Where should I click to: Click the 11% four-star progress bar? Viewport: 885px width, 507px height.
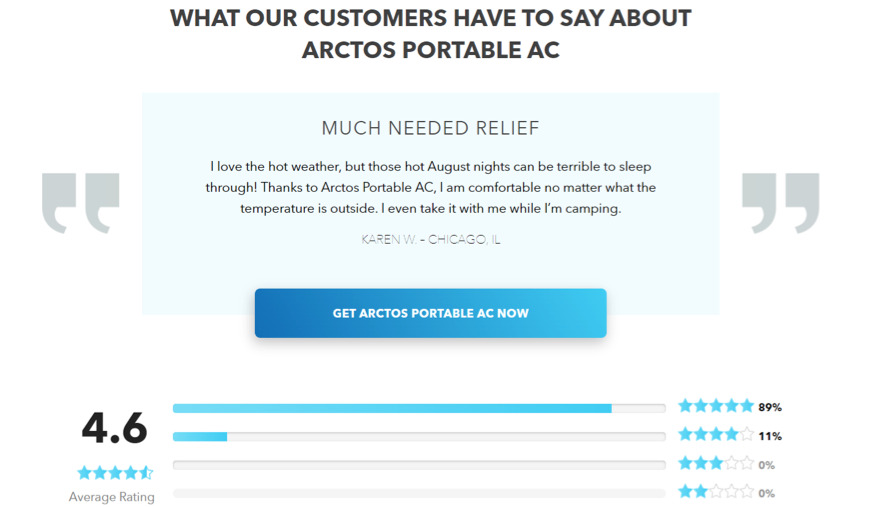[419, 436]
